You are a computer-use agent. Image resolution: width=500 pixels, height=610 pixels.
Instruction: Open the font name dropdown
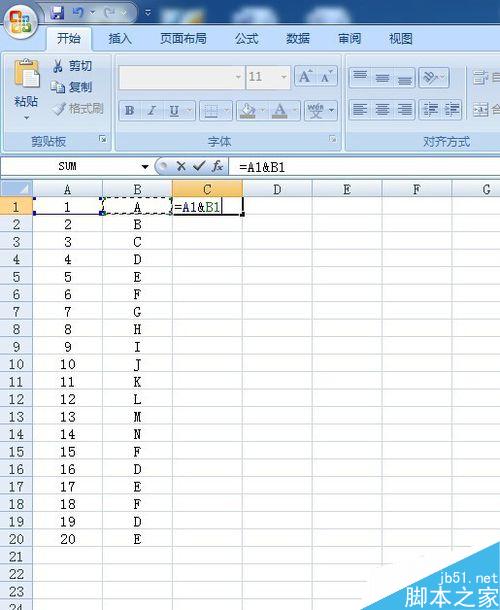point(238,77)
